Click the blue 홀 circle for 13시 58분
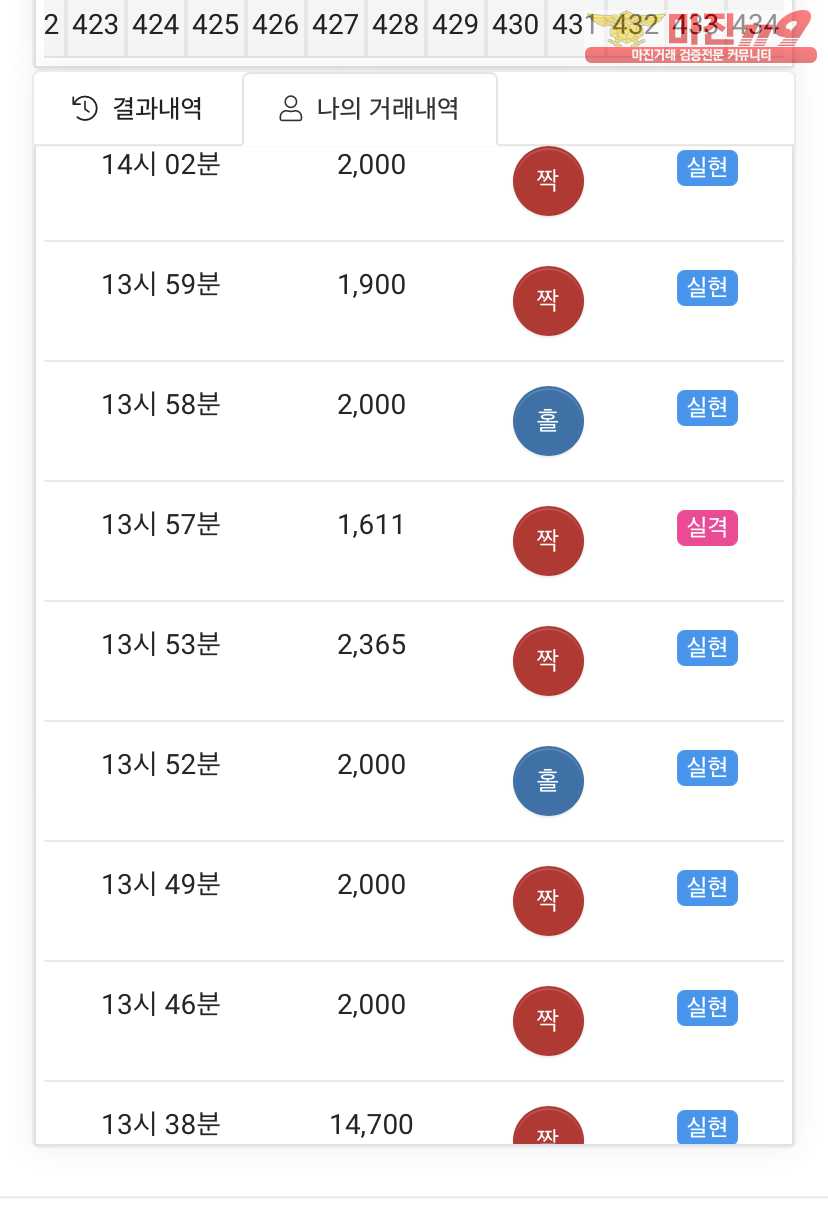 (547, 421)
